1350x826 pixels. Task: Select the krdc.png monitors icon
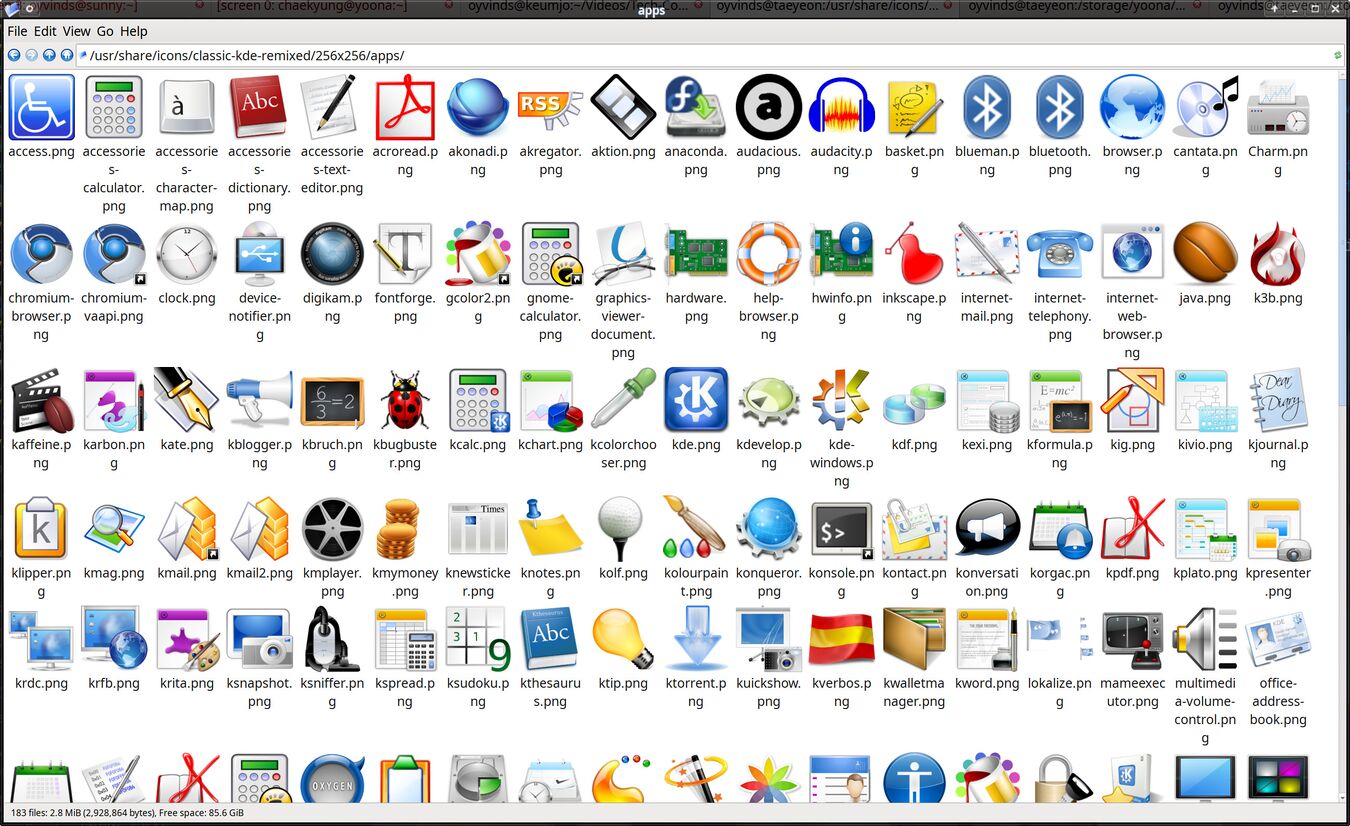(x=41, y=639)
